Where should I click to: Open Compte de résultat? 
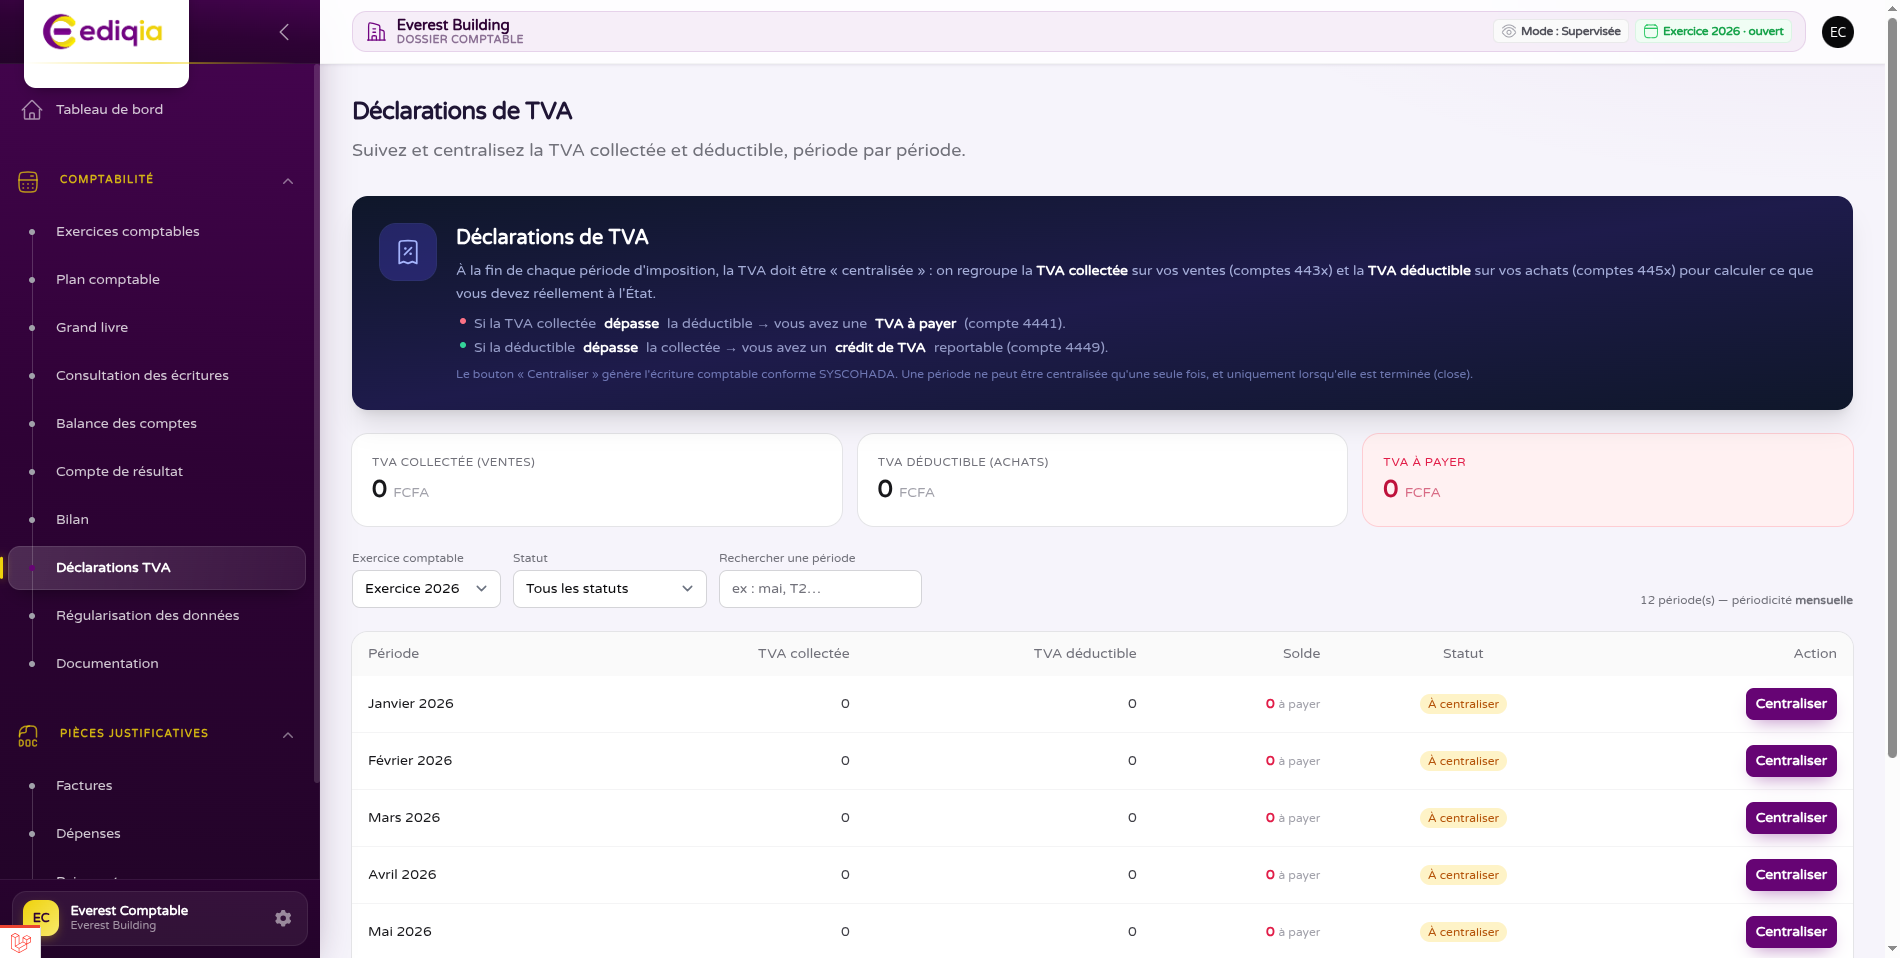pyautogui.click(x=119, y=472)
